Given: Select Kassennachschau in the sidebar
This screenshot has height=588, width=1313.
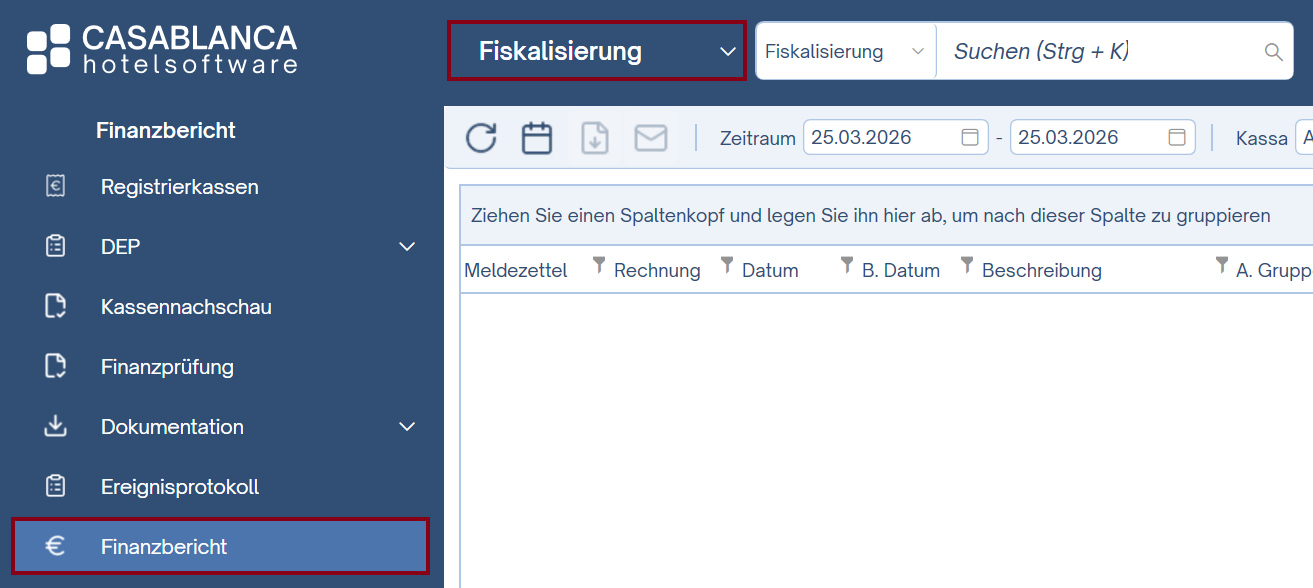Looking at the screenshot, I should [x=186, y=306].
